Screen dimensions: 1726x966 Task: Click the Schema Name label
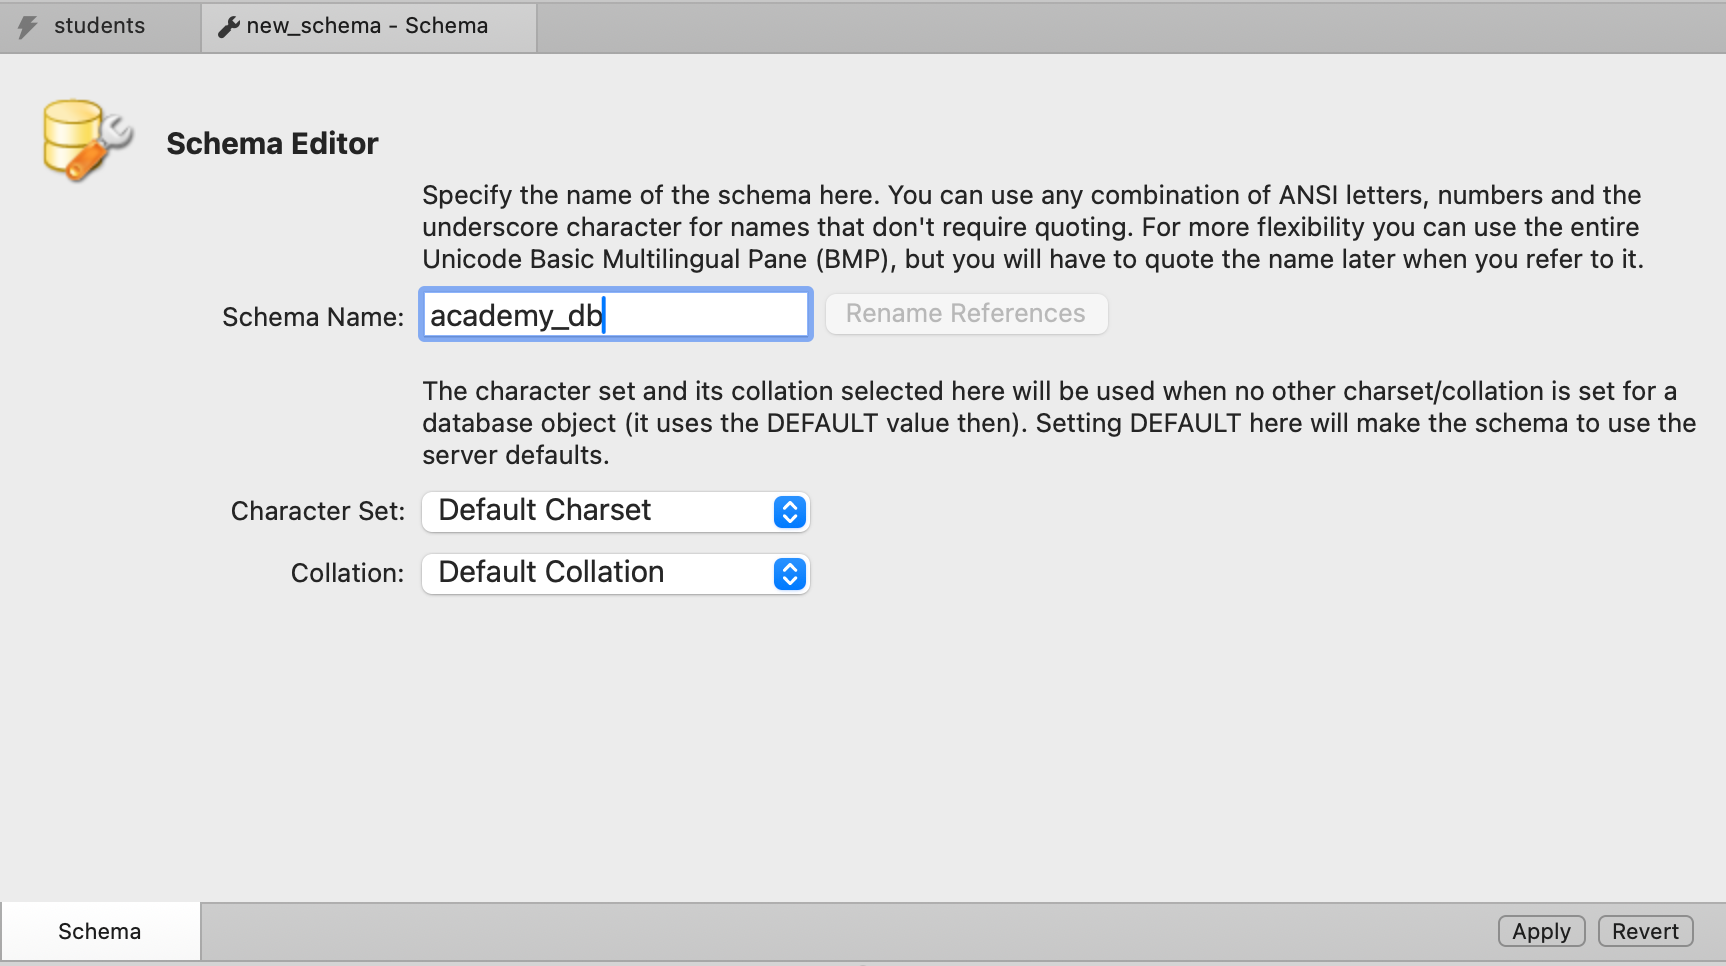[313, 317]
